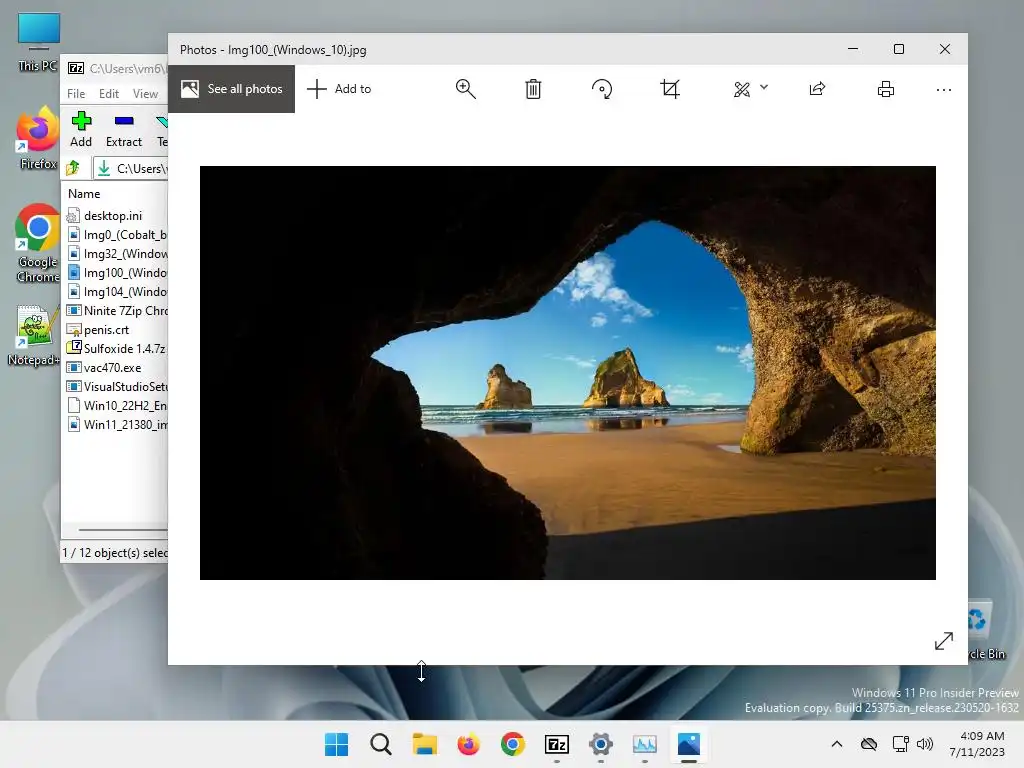Click the 7-Zip address path field
1024x768 pixels.
click(131, 168)
